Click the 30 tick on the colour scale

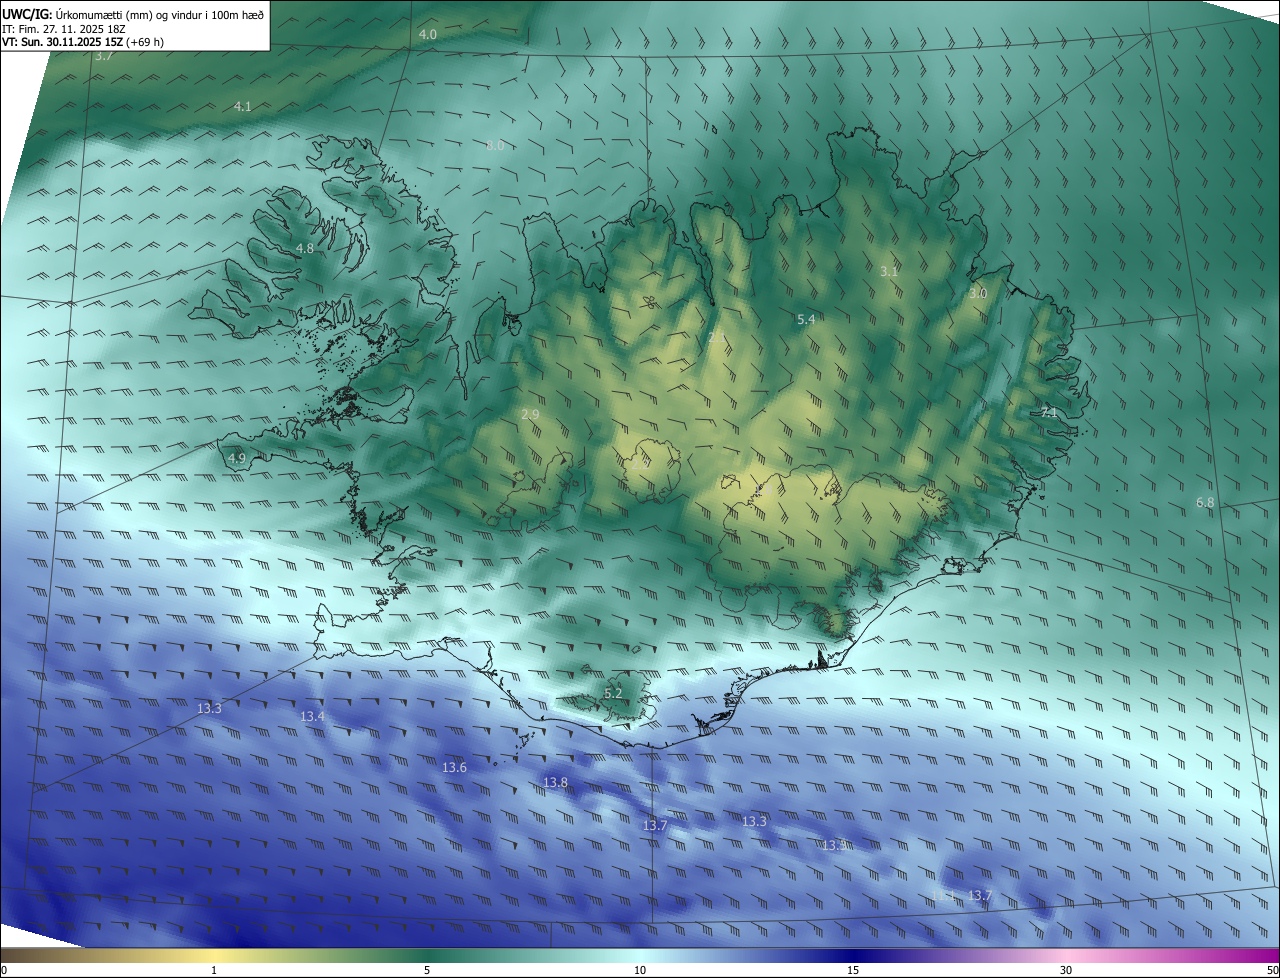click(1066, 970)
